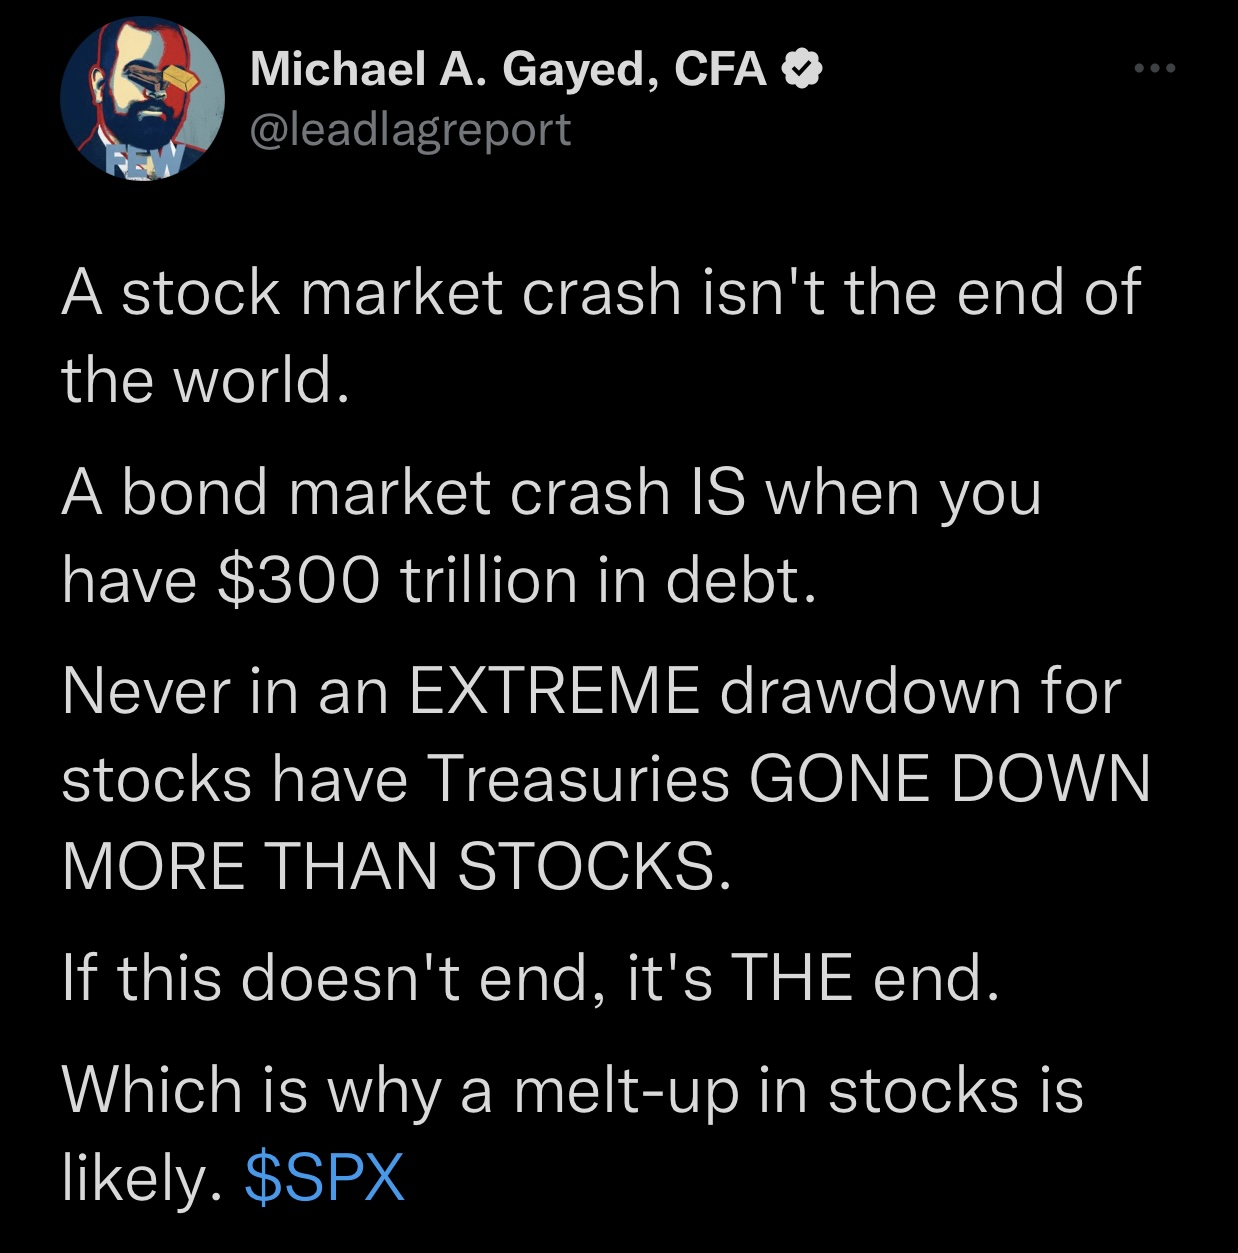The width and height of the screenshot is (1238, 1253).
Task: Click the 'GONE DOWN' text
Action: pos(949,778)
